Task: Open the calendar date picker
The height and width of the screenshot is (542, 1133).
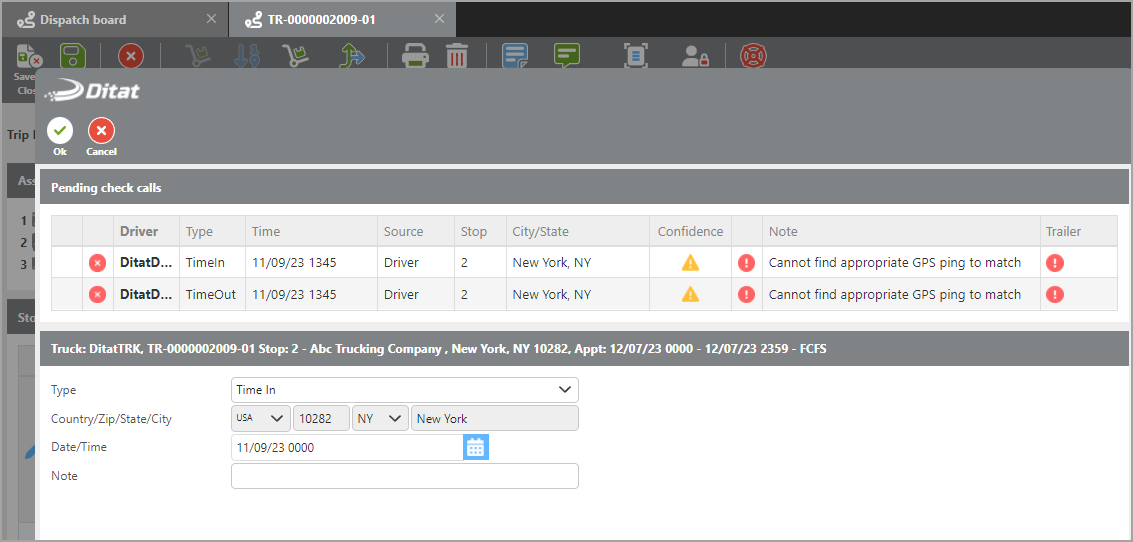Action: 476,448
